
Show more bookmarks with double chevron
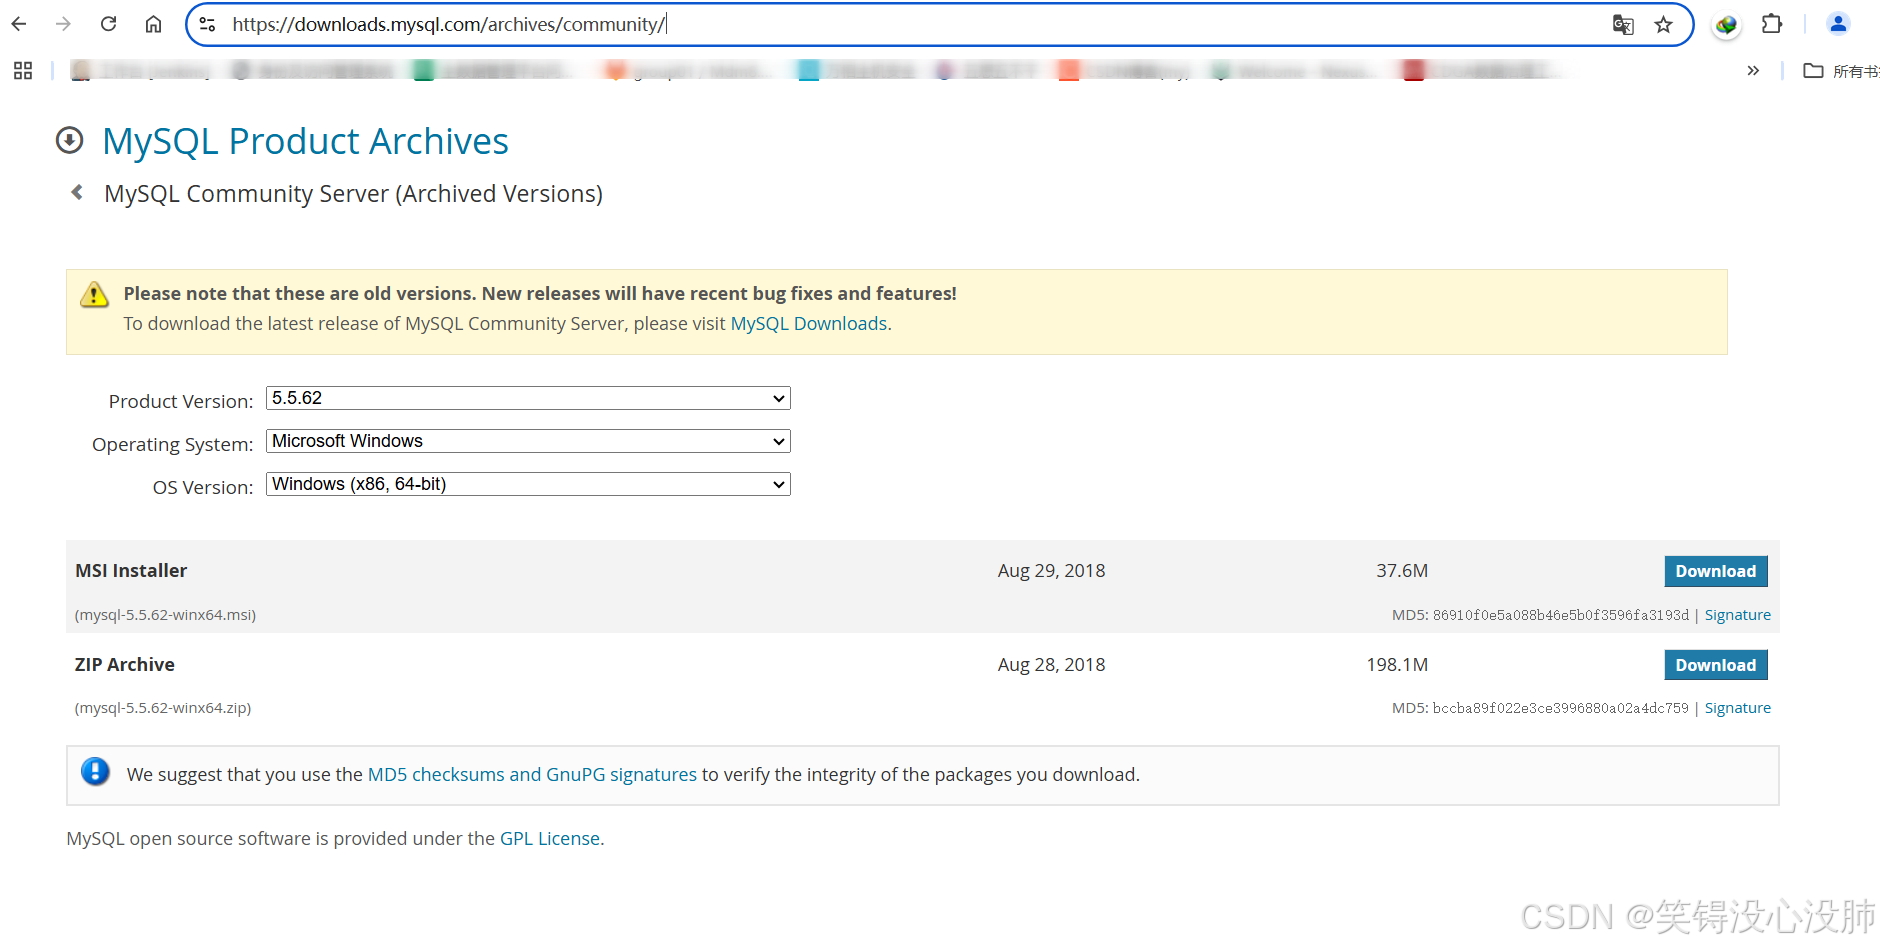pos(1753,70)
